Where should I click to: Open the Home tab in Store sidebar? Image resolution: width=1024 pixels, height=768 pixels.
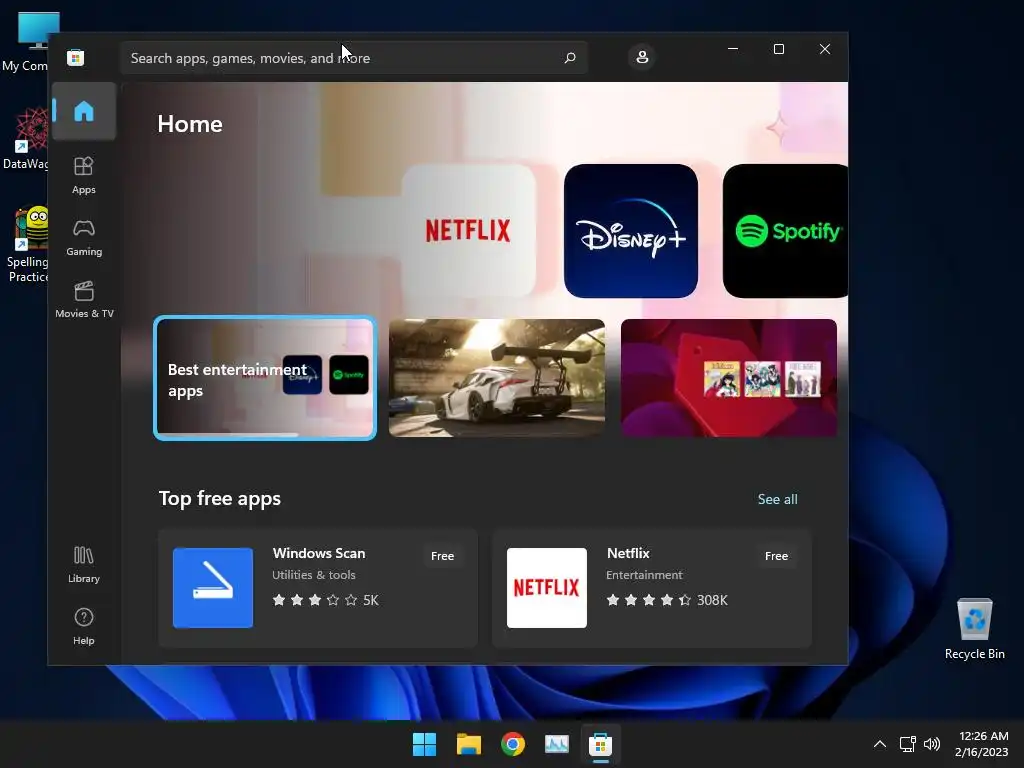pyautogui.click(x=84, y=111)
